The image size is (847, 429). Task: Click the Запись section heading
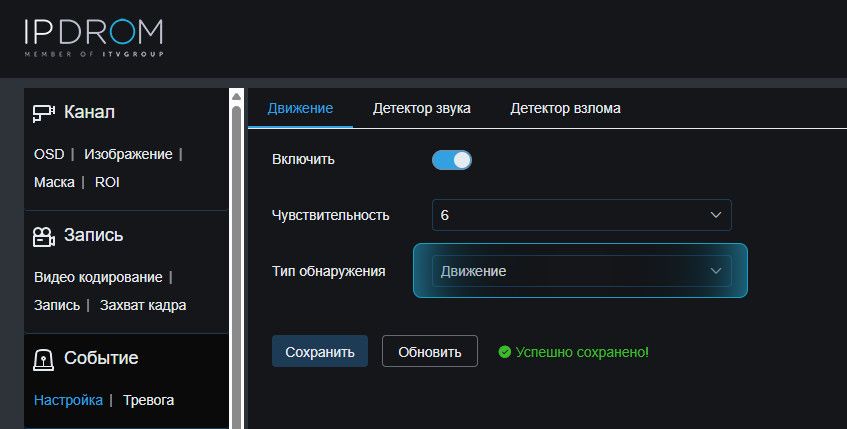click(93, 235)
